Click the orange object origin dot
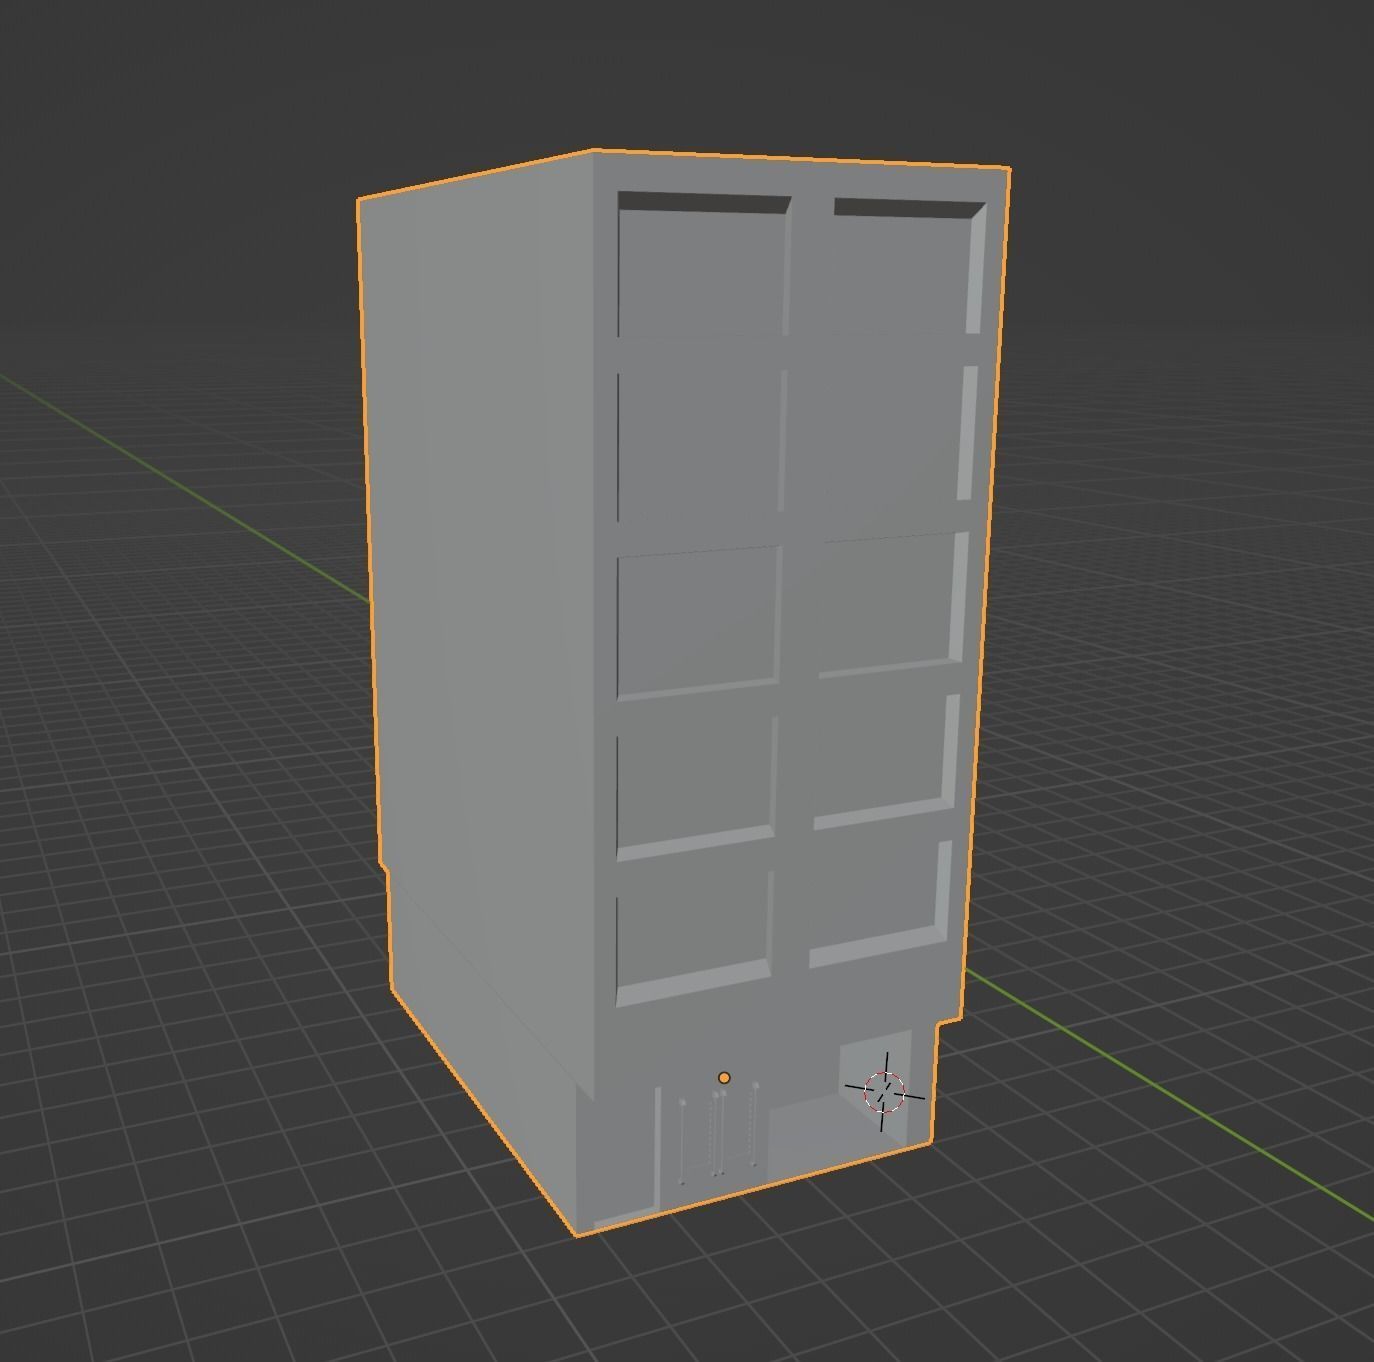The image size is (1374, 1362). click(724, 1077)
